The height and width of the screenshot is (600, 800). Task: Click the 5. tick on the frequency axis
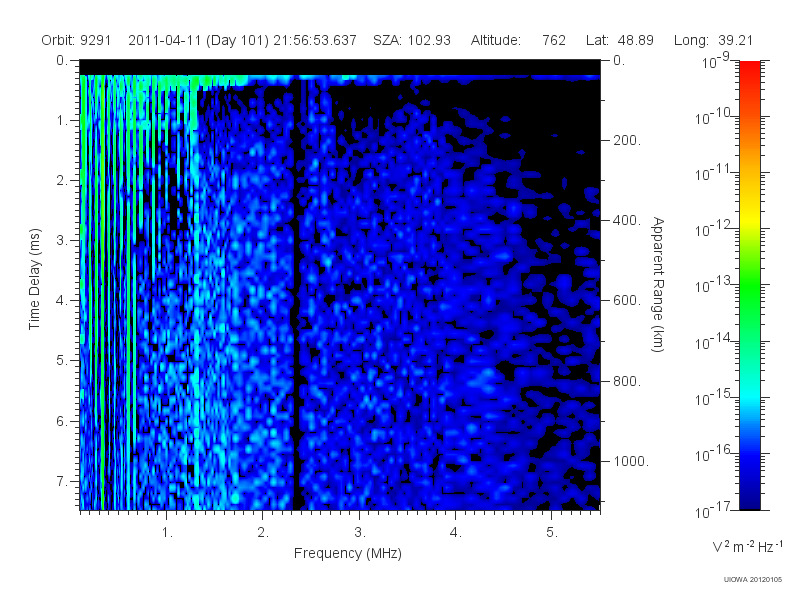click(552, 533)
